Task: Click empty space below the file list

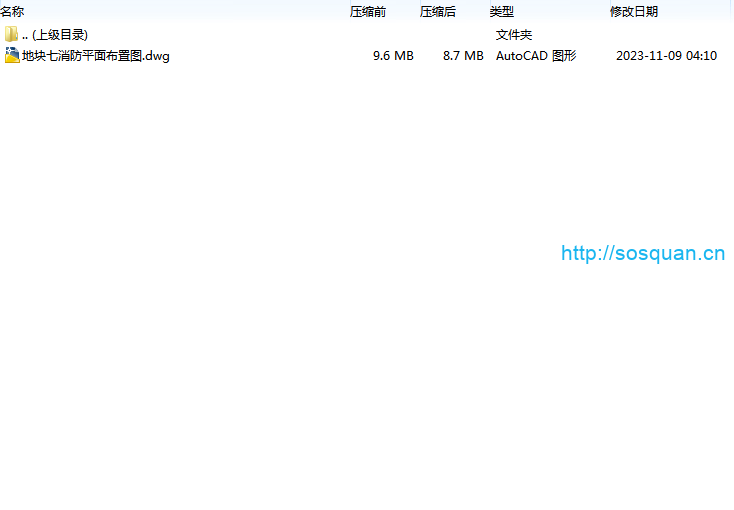Action: pos(300,350)
